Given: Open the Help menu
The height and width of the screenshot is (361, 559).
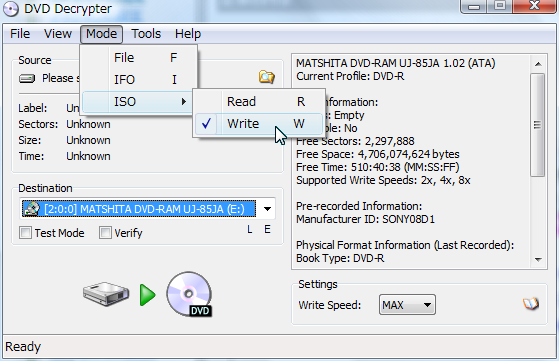Looking at the screenshot, I should click(188, 34).
